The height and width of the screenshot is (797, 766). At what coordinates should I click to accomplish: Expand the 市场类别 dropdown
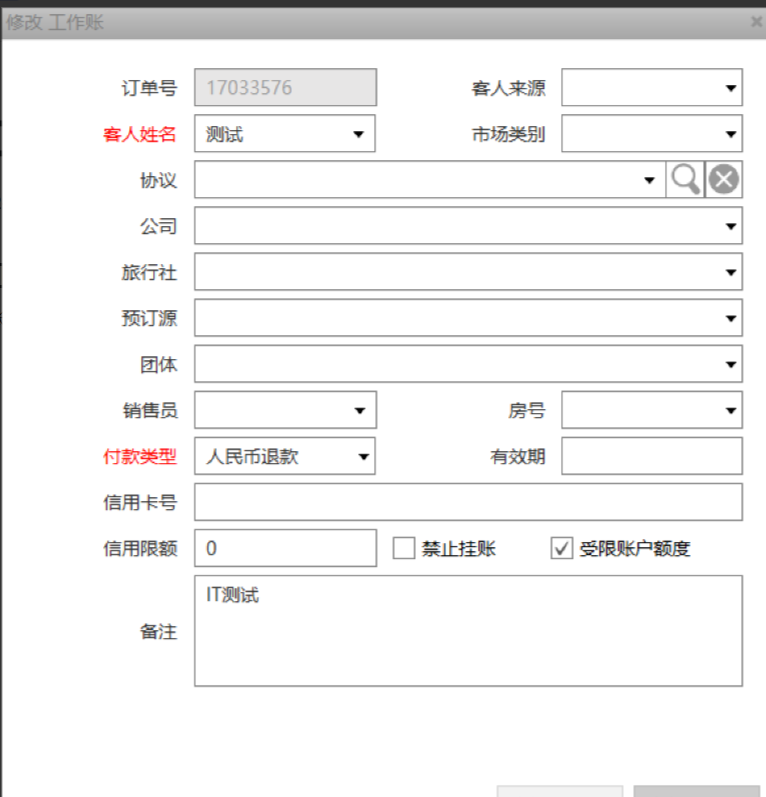[x=731, y=134]
